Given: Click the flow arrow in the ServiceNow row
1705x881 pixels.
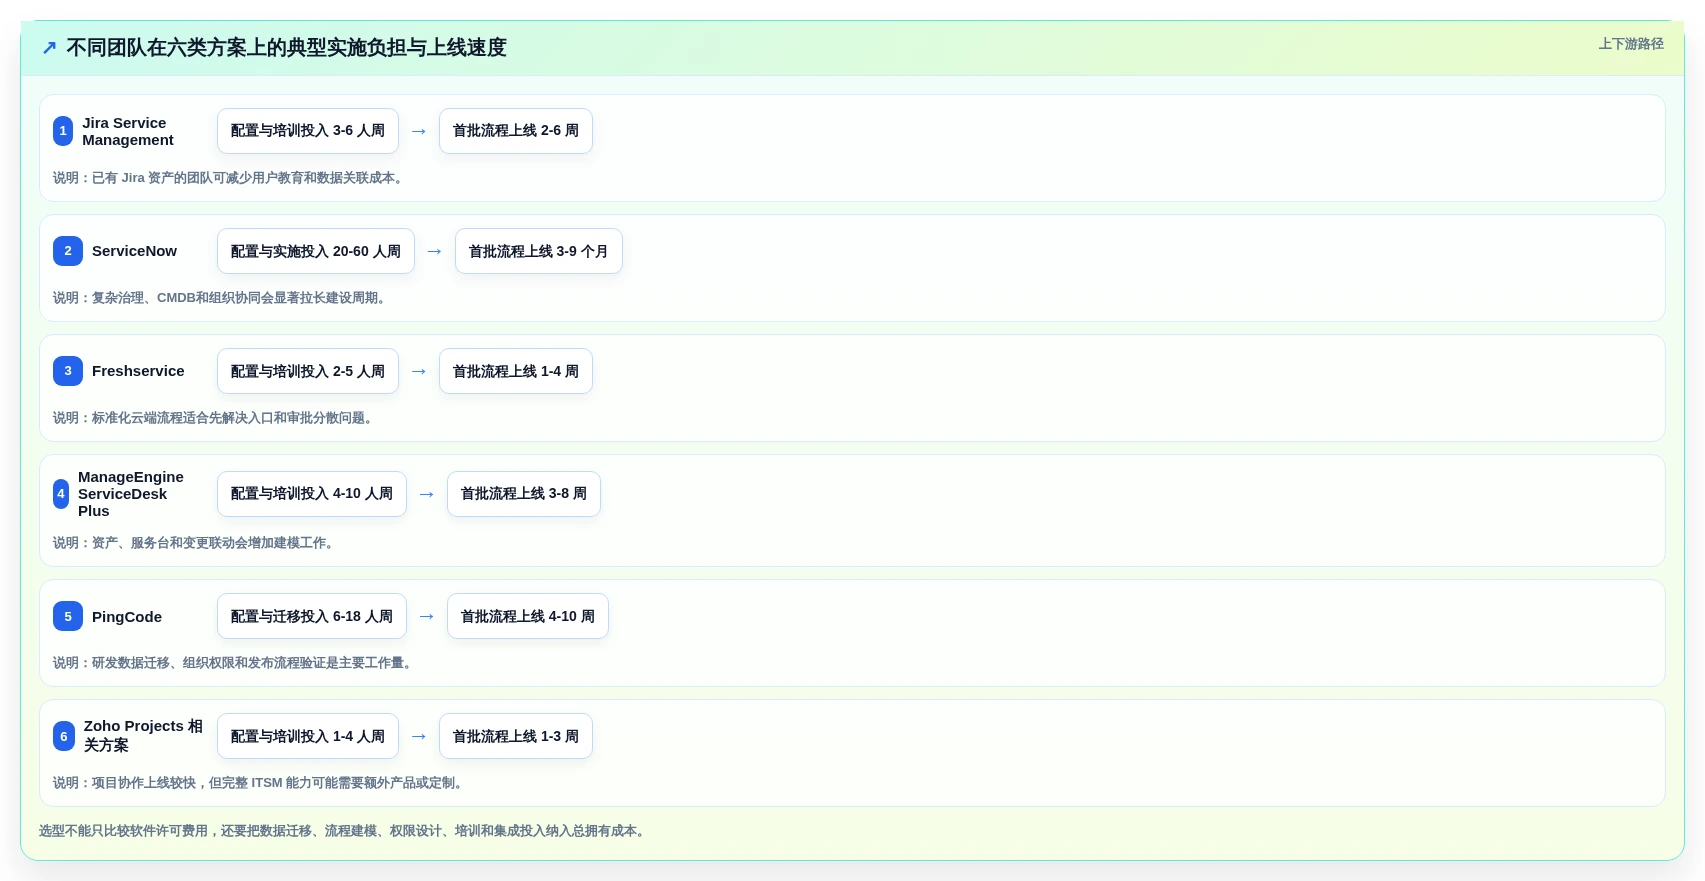Looking at the screenshot, I should (x=435, y=251).
